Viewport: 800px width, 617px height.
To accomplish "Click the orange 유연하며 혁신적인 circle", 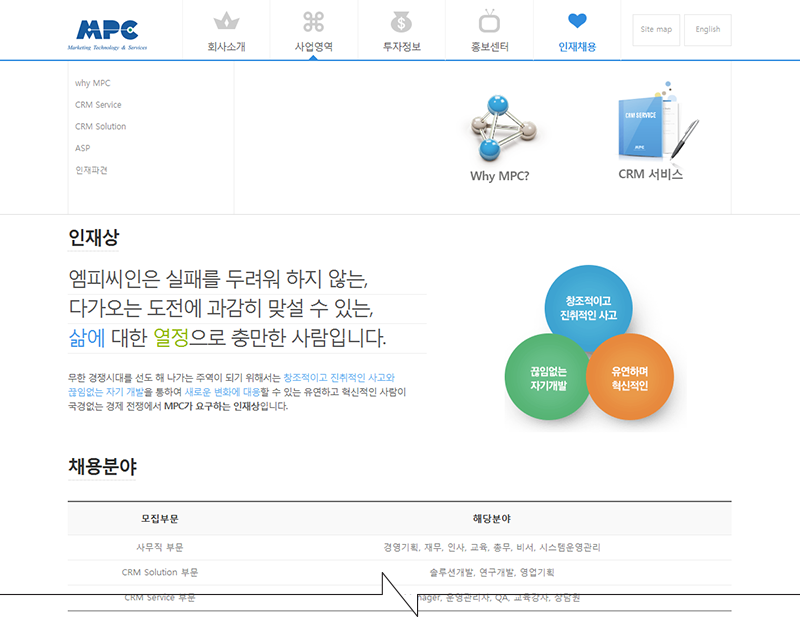I will pyautogui.click(x=630, y=377).
